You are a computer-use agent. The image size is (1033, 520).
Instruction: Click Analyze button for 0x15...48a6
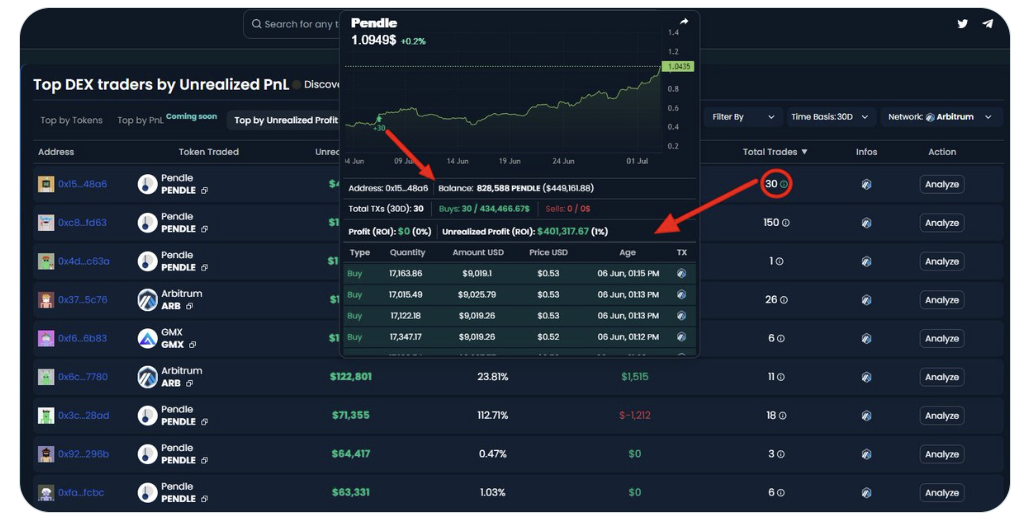point(941,184)
